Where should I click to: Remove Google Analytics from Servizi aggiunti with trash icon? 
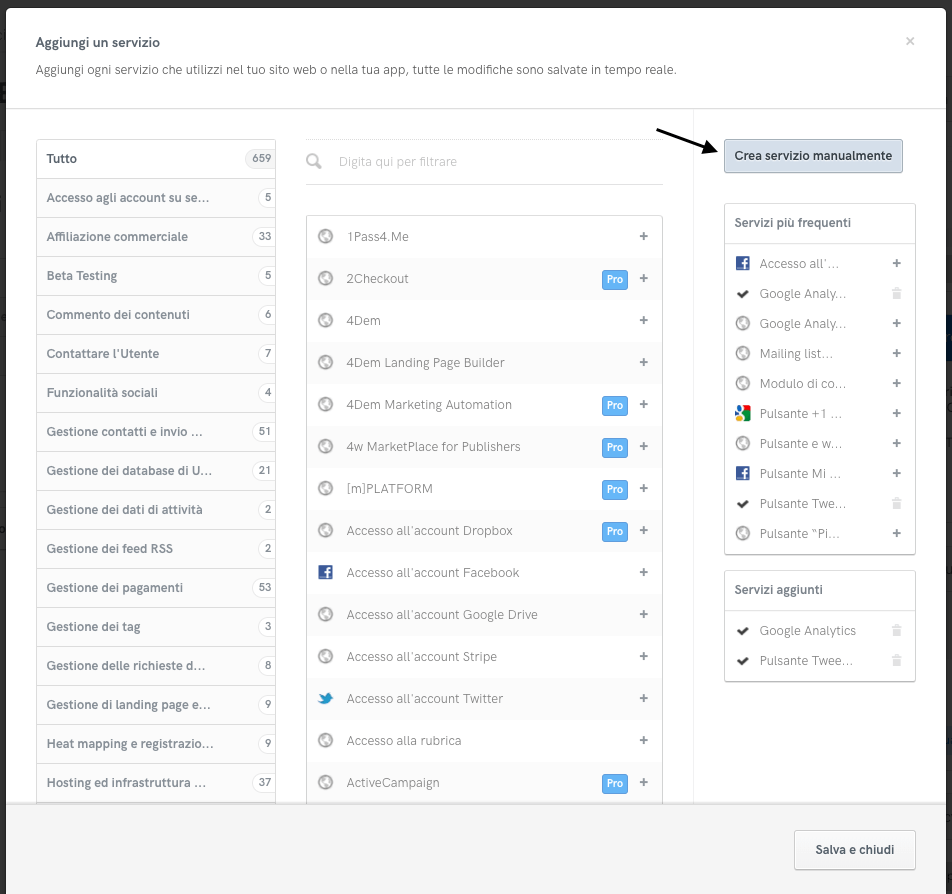(896, 631)
